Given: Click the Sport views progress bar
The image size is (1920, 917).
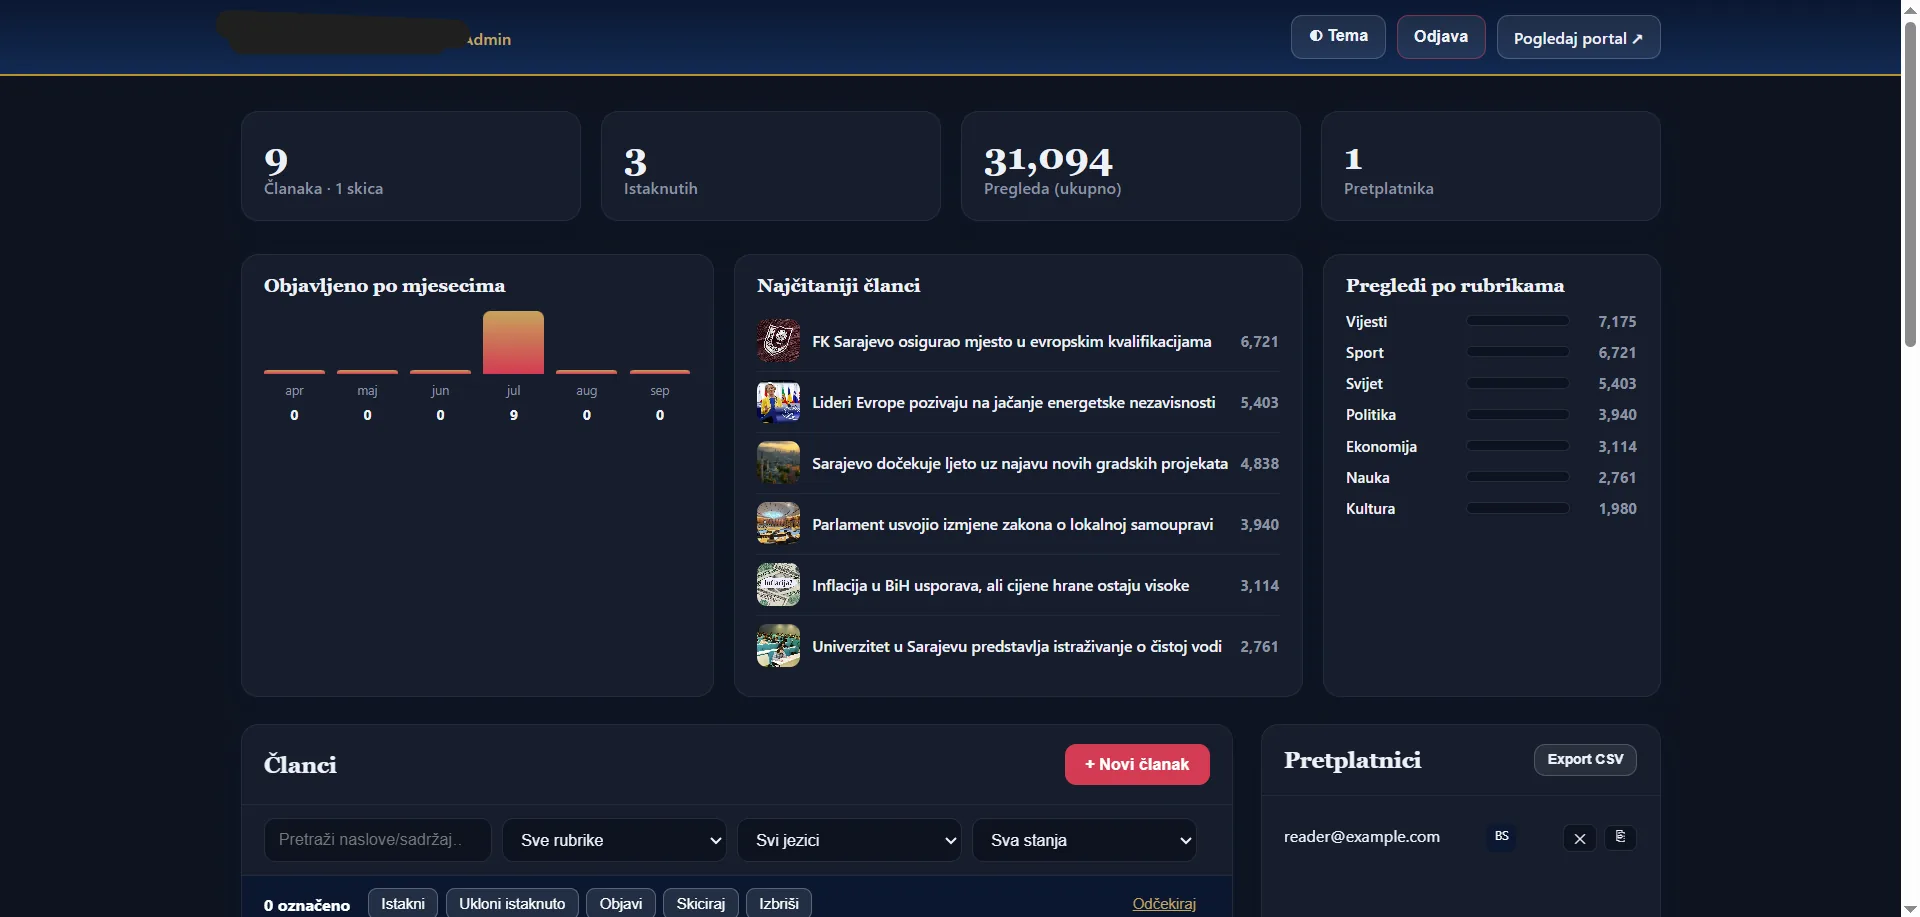Looking at the screenshot, I should [x=1518, y=352].
